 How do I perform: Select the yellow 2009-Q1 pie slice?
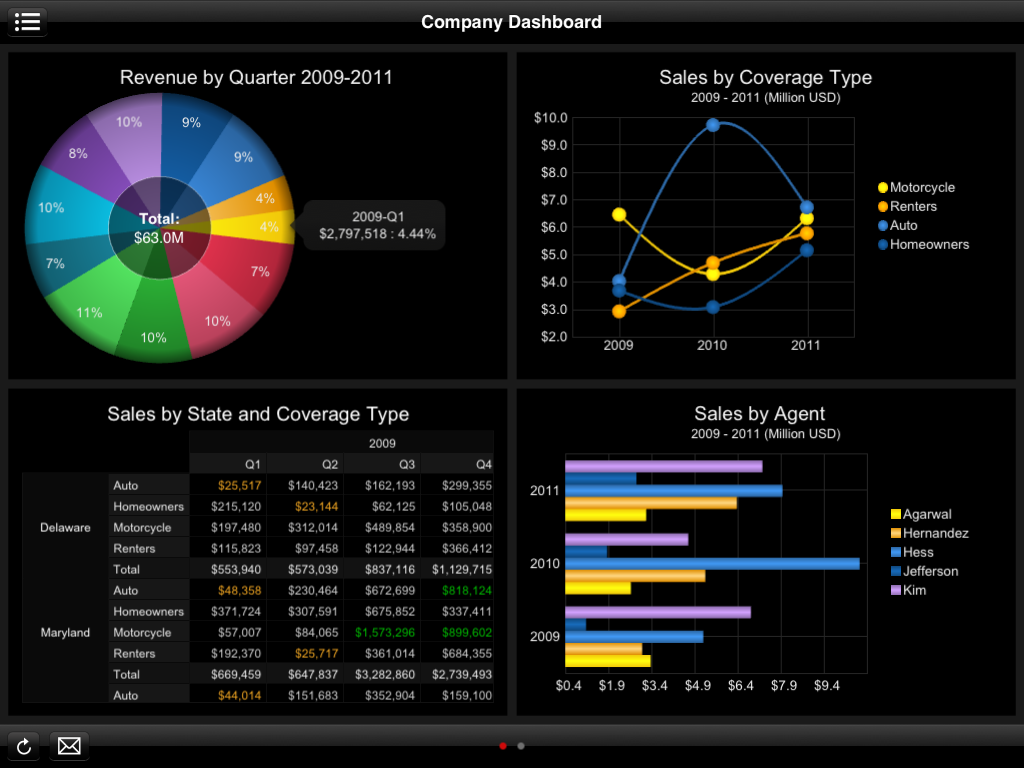[268, 226]
